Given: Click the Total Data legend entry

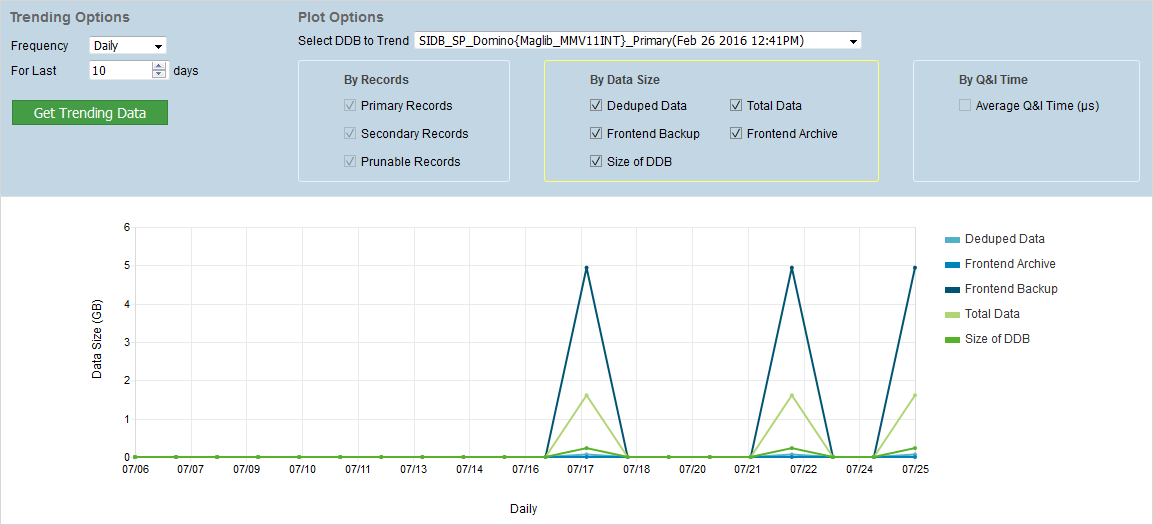Looking at the screenshot, I should click(x=992, y=314).
